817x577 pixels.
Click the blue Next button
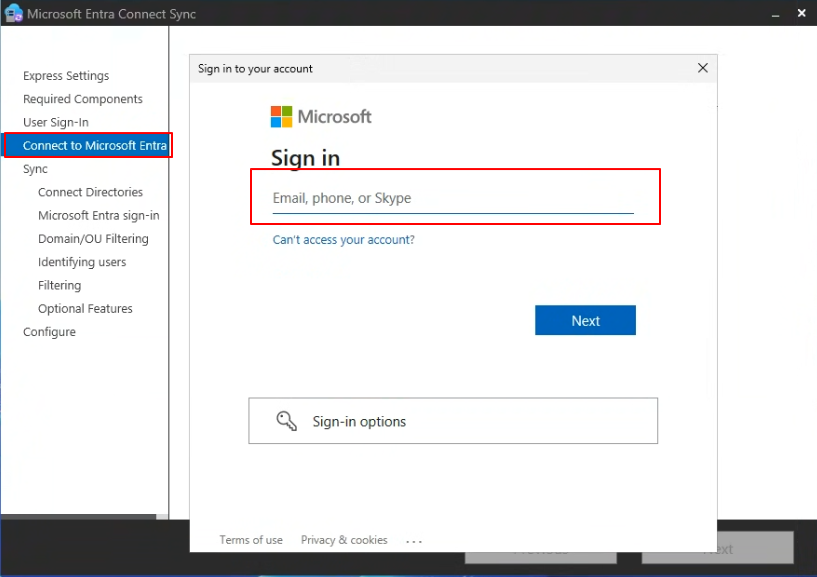click(585, 320)
